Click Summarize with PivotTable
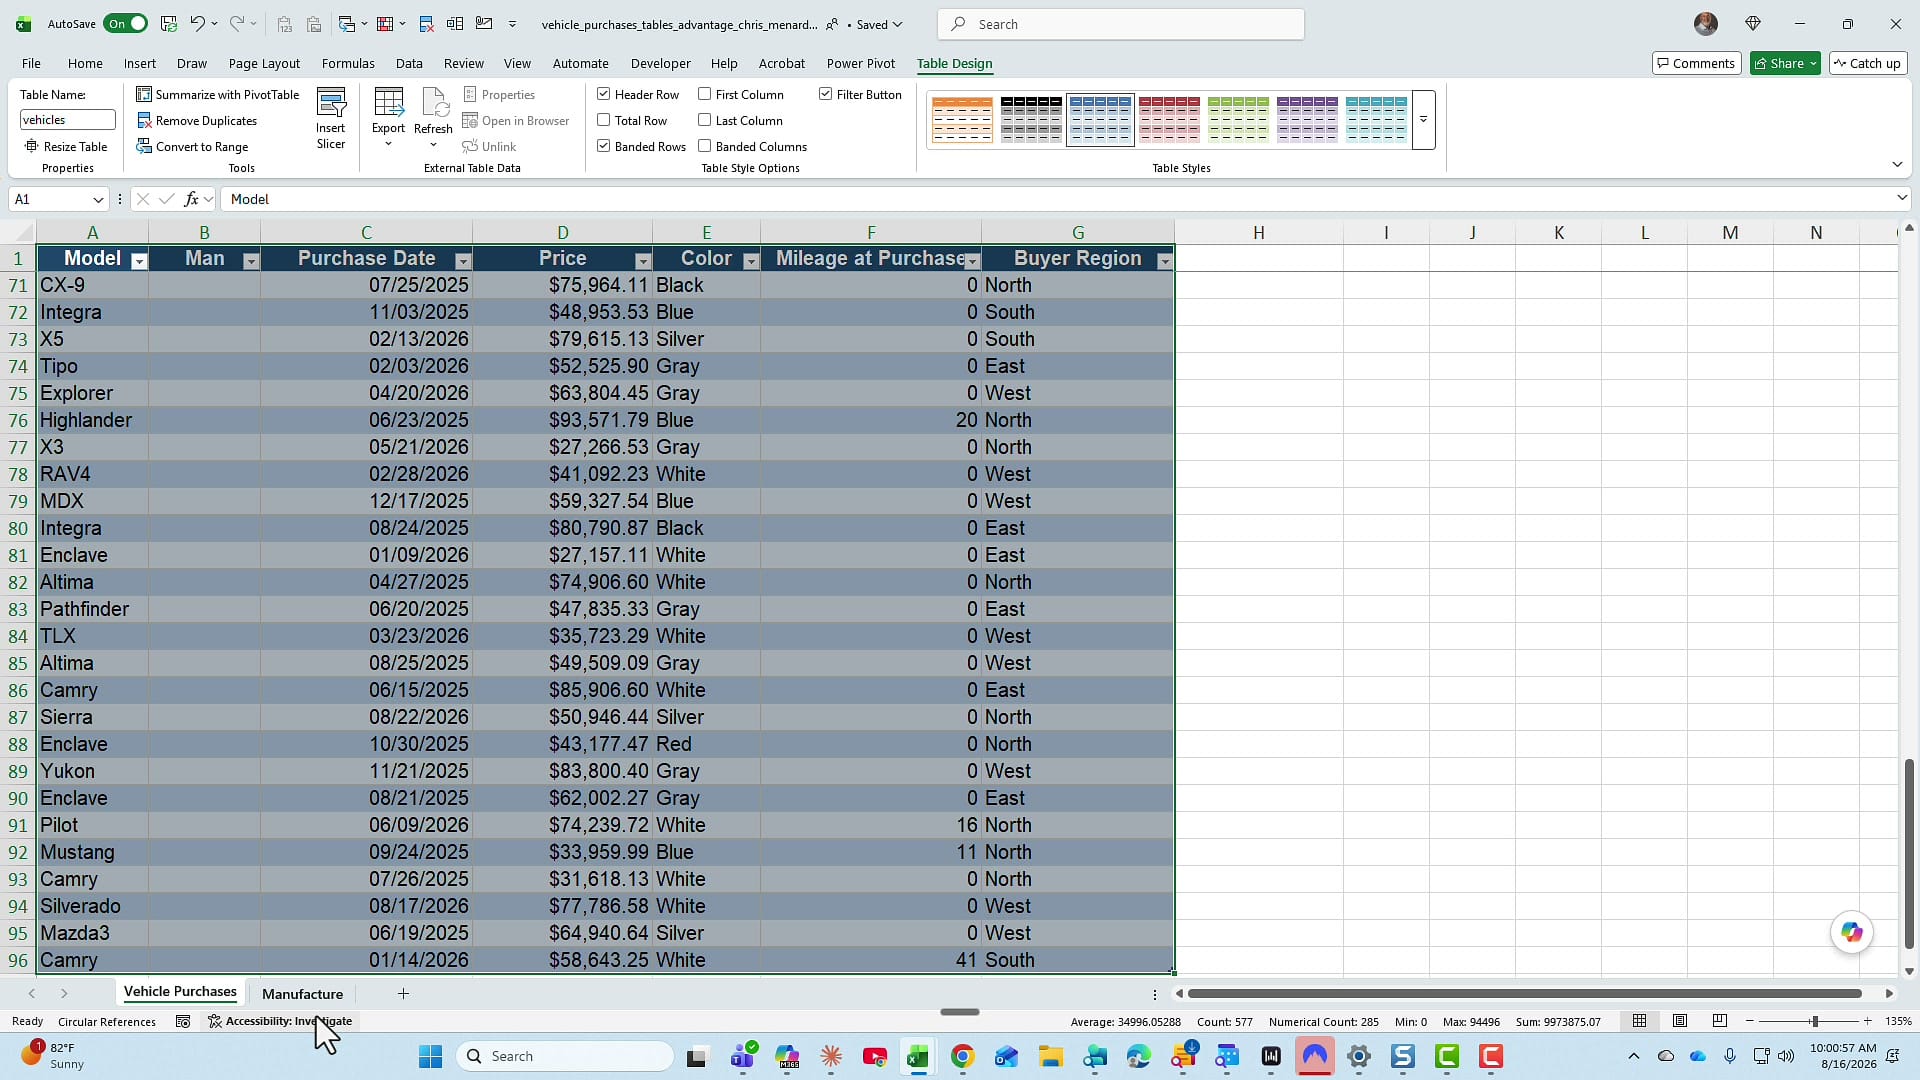Image resolution: width=1920 pixels, height=1080 pixels. 218,94
